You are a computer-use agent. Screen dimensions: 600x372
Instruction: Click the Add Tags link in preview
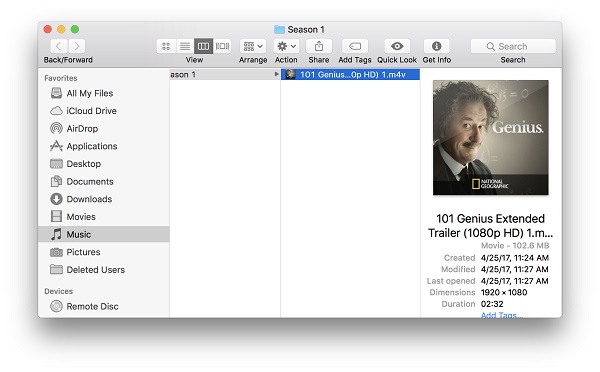501,315
